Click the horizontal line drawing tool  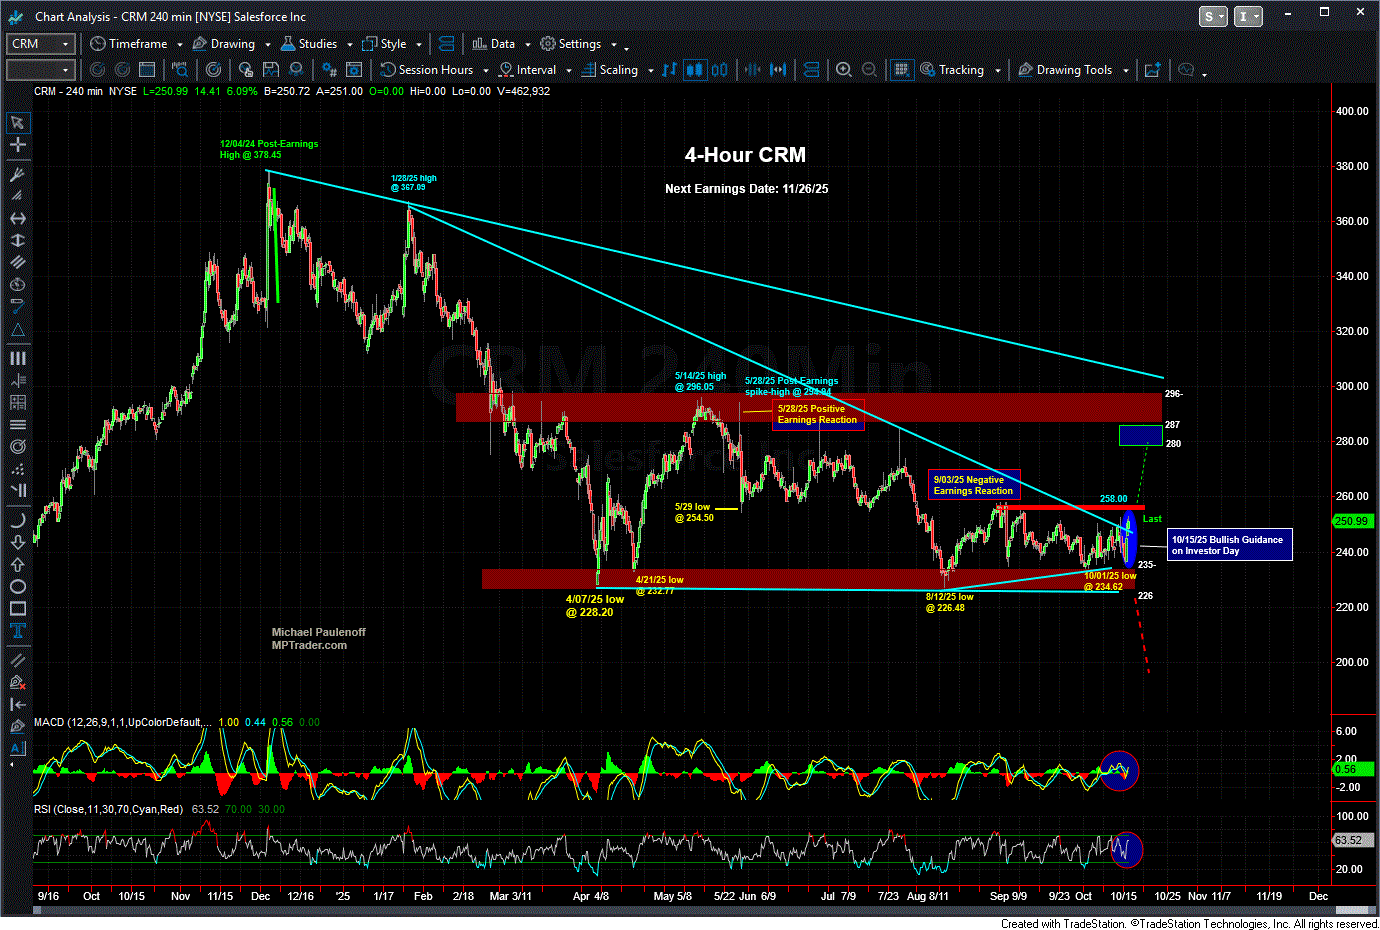pos(17,218)
